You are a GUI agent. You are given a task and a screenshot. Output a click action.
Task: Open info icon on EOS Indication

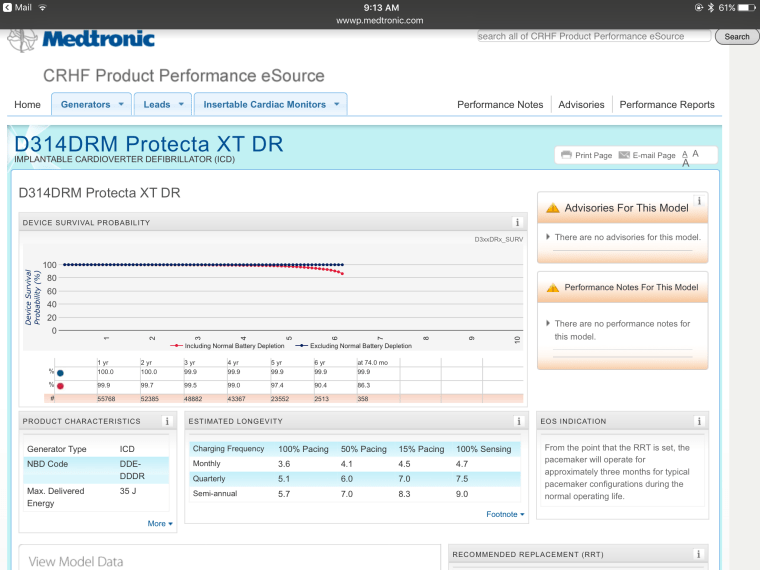point(699,421)
